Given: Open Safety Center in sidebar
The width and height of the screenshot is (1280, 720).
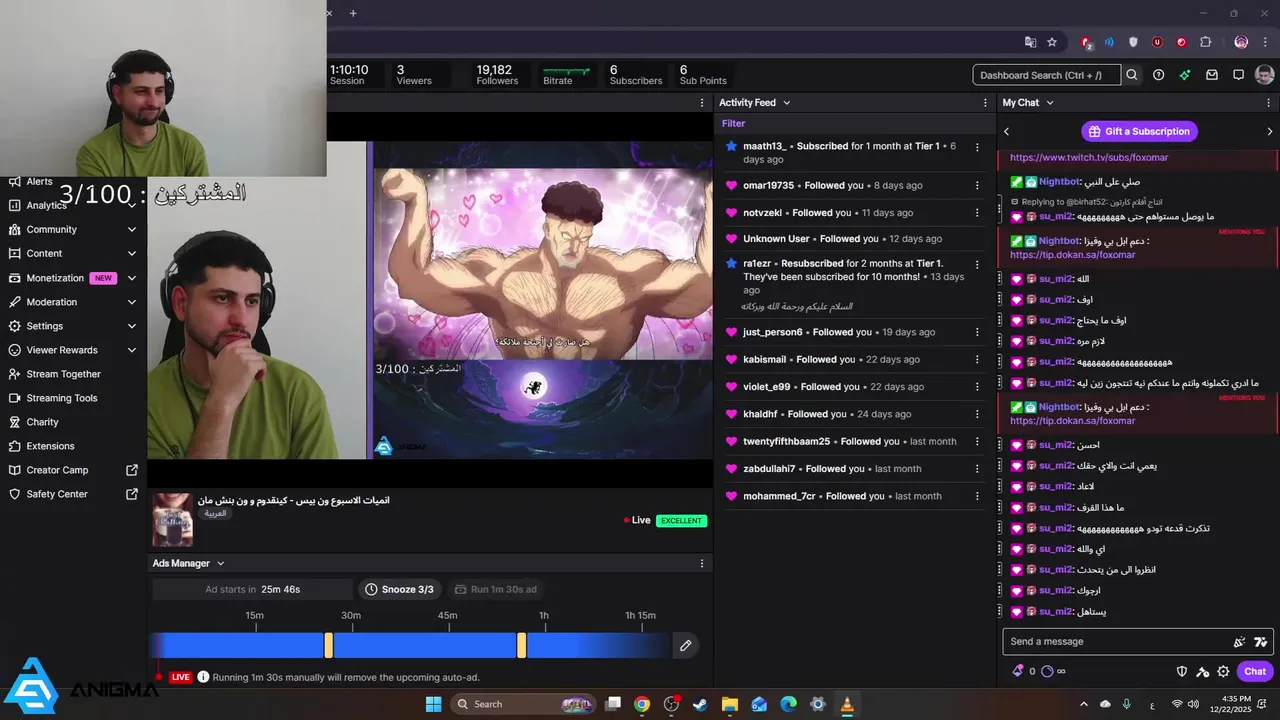Looking at the screenshot, I should 56,494.
